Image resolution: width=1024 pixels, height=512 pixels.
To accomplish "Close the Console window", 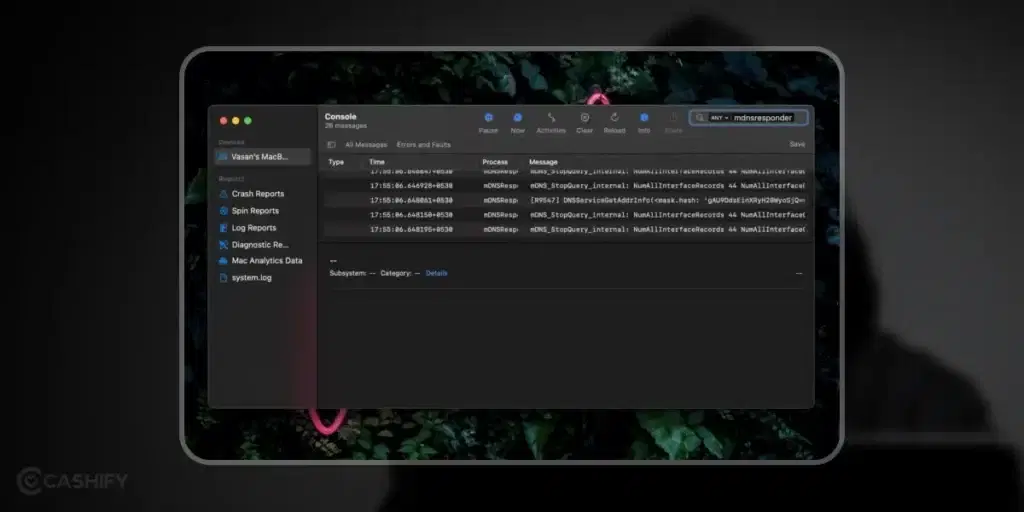I will pos(223,121).
